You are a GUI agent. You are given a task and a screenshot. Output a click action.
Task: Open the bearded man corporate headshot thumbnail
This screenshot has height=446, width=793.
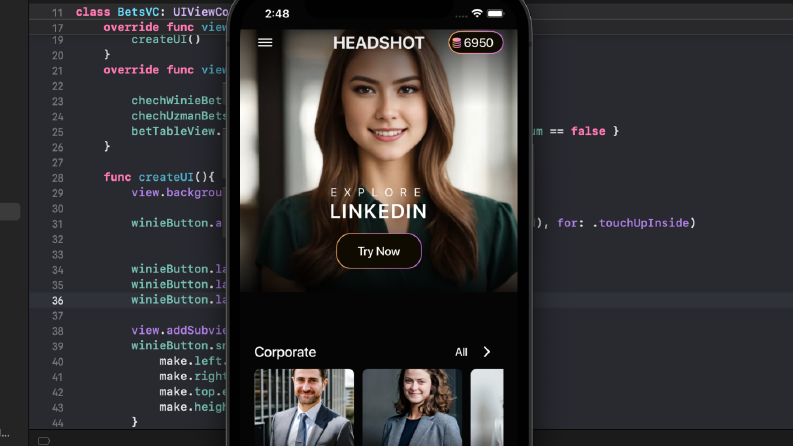[304, 407]
